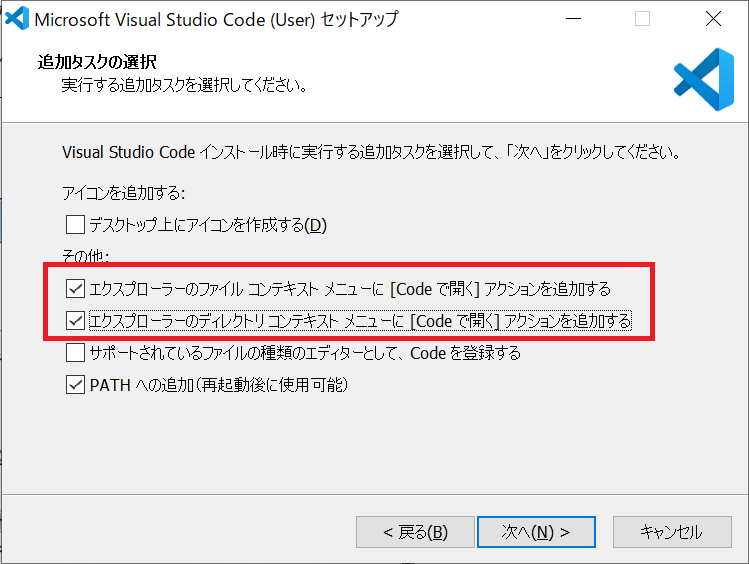The width and height of the screenshot is (749, 564).
Task: Click the VS Code icon in title bar
Action: coord(17,19)
